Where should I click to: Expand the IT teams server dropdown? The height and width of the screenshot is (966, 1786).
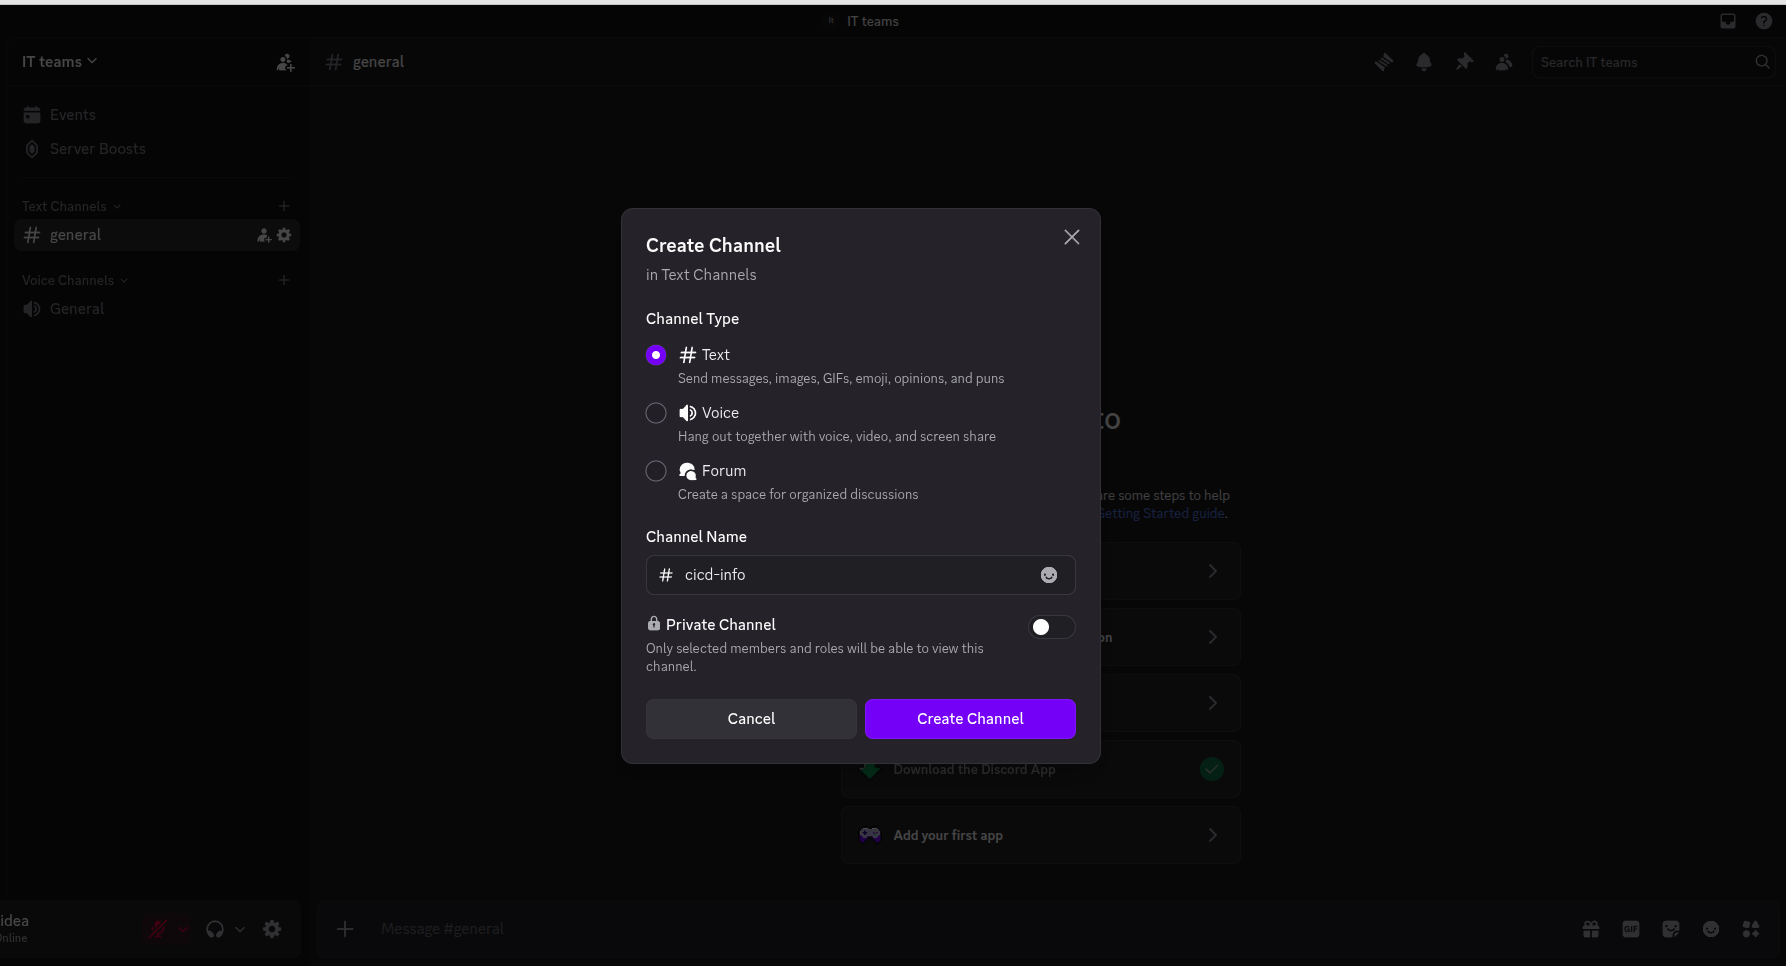point(60,62)
